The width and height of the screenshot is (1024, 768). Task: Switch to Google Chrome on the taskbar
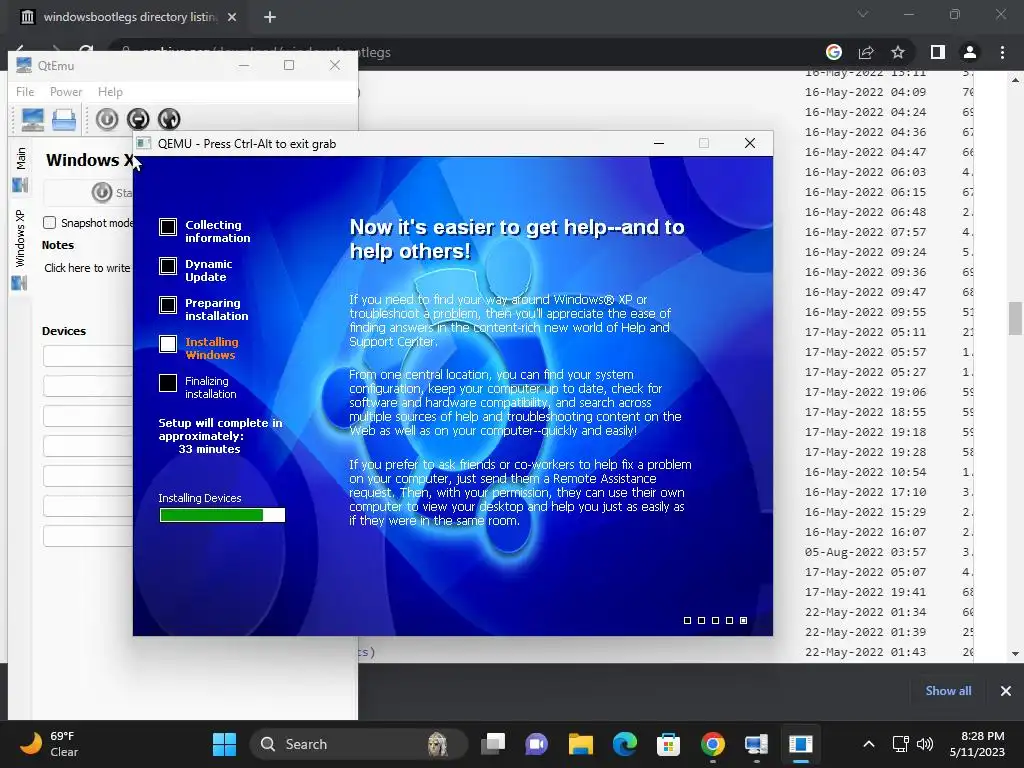[712, 744]
